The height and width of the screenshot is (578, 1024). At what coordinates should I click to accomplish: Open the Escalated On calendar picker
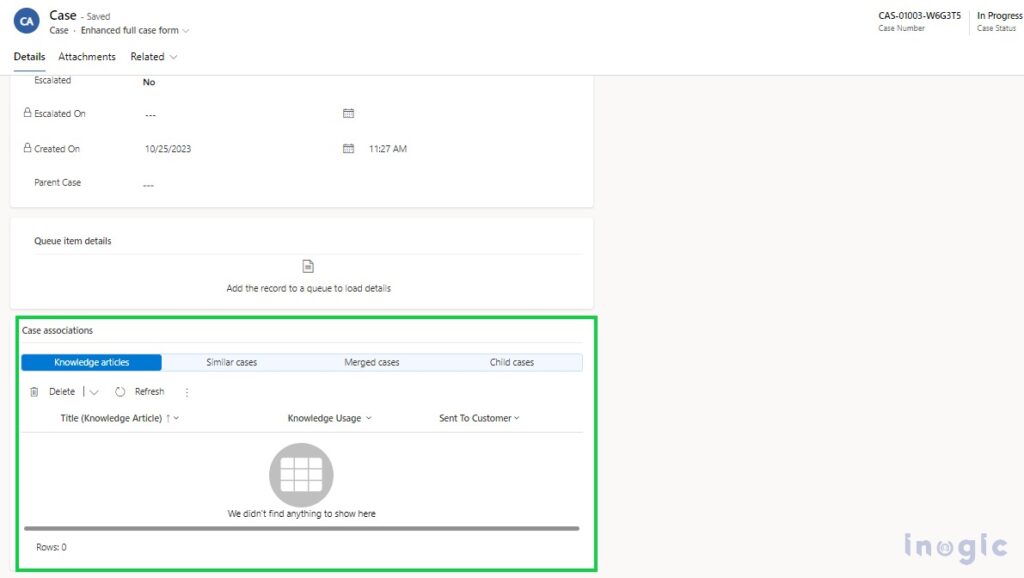348,113
